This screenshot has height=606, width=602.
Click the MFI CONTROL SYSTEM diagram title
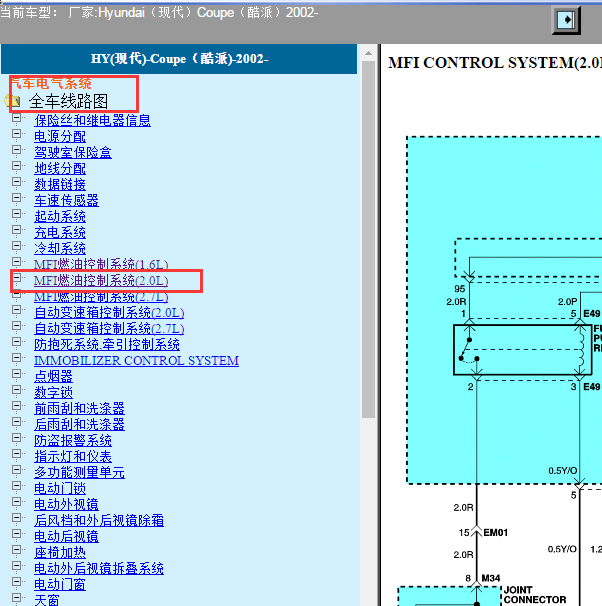(x=495, y=63)
